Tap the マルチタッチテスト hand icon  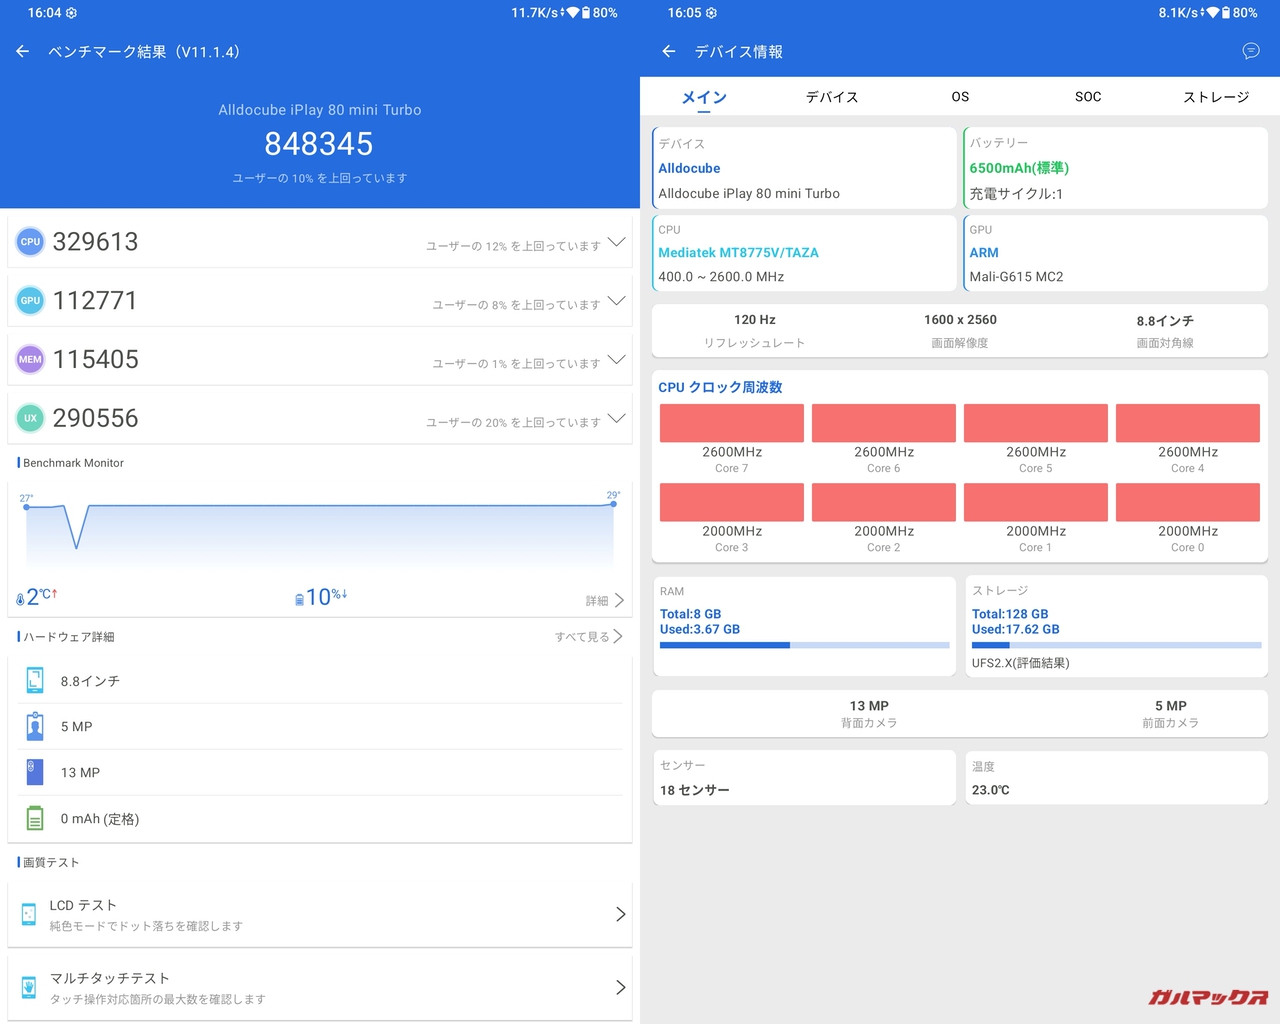pos(29,987)
